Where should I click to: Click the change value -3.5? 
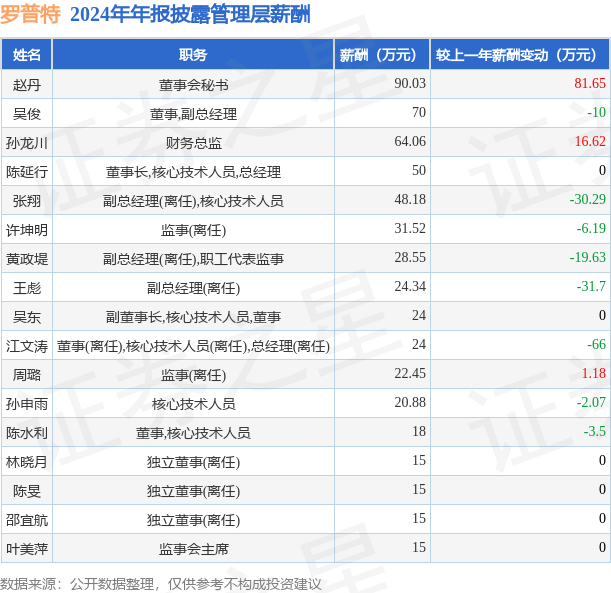[595, 431]
